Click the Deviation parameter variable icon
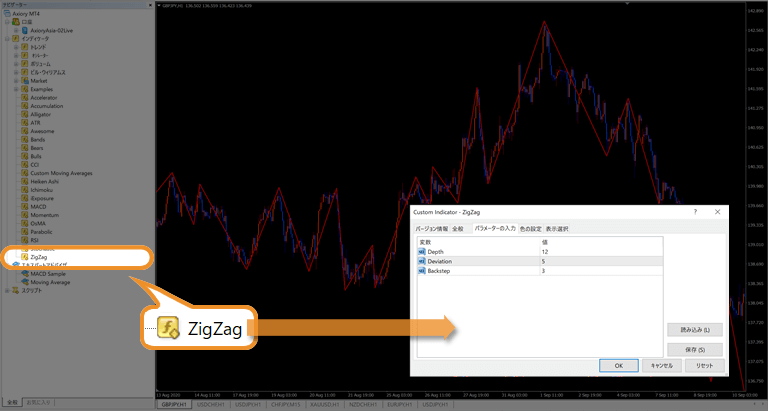 point(422,261)
